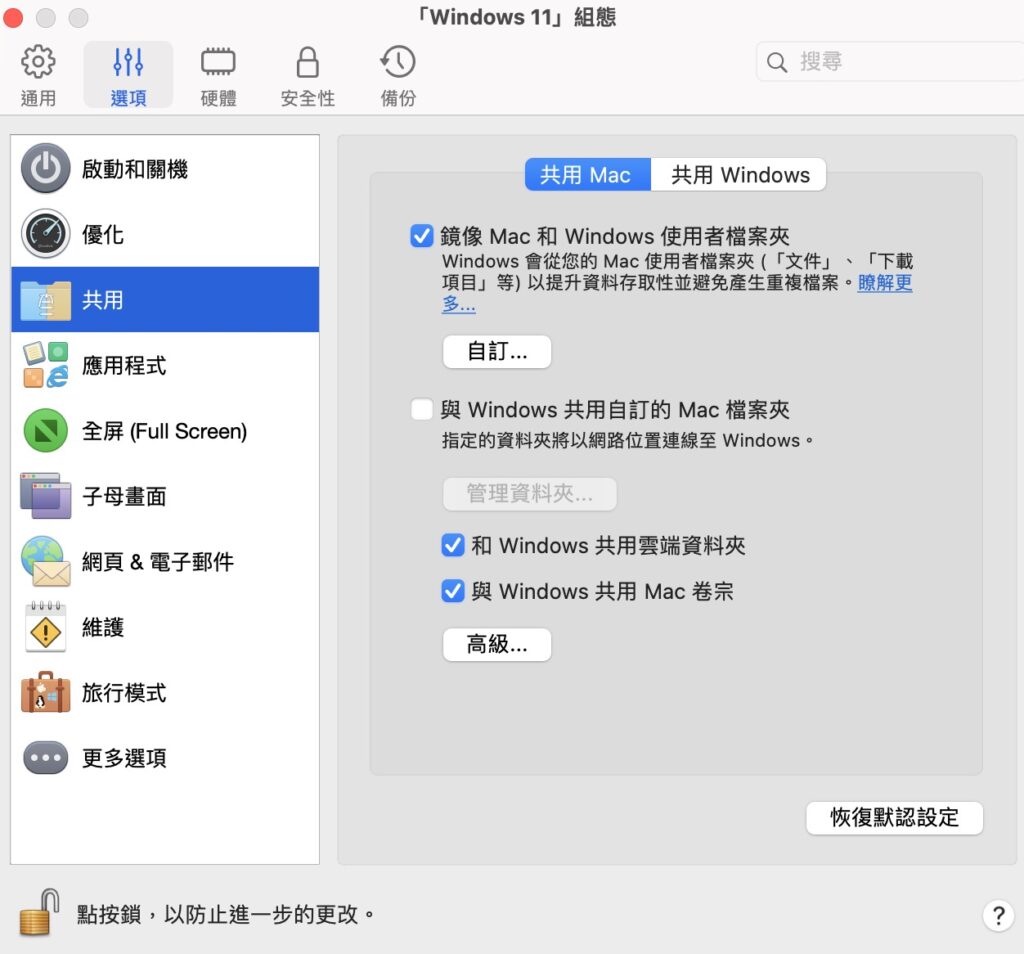1024x954 pixels.
Task: Switch to the 共用 Mac tab
Action: click(587, 175)
